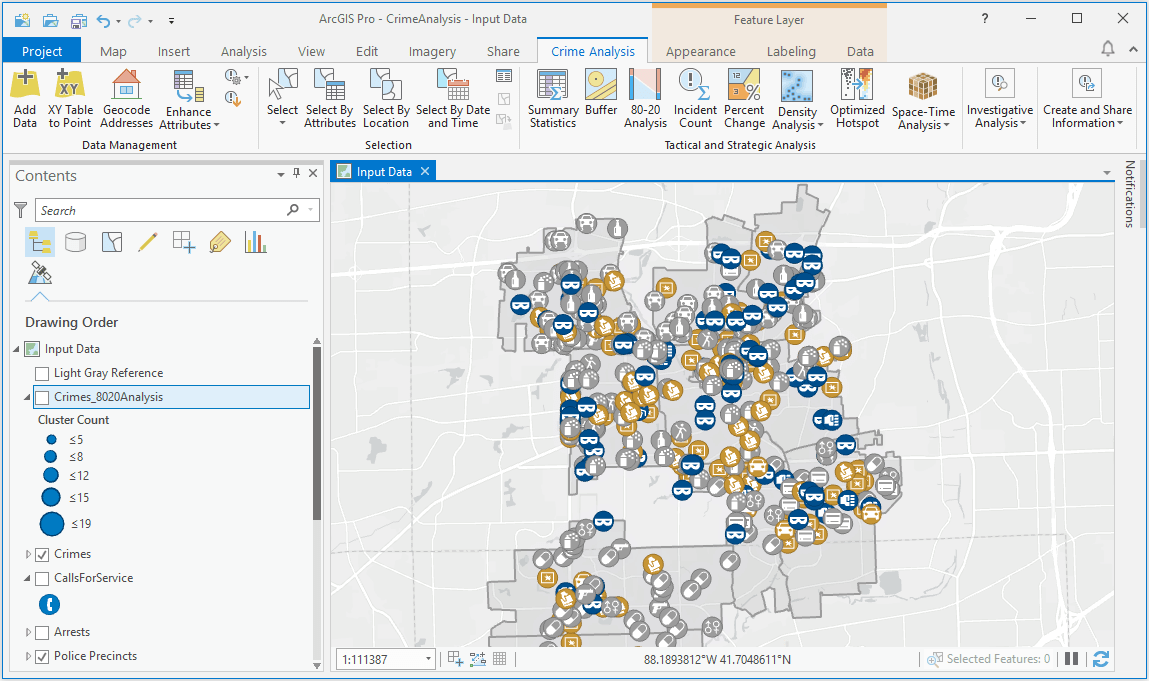The image size is (1149, 681).
Task: Open the map scale dropdown
Action: click(428, 658)
